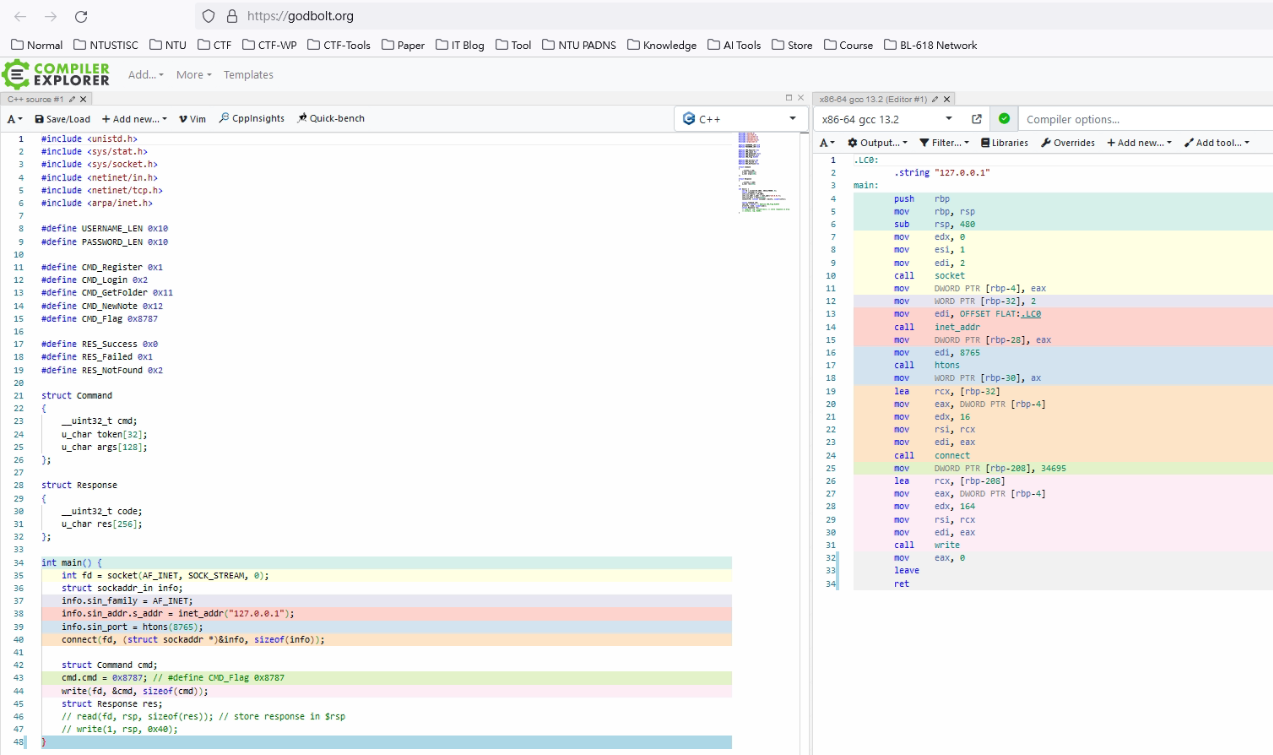Select the x86-64 gcc 13.2 (Editor #1) tab
This screenshot has width=1273, height=755.
[873, 99]
